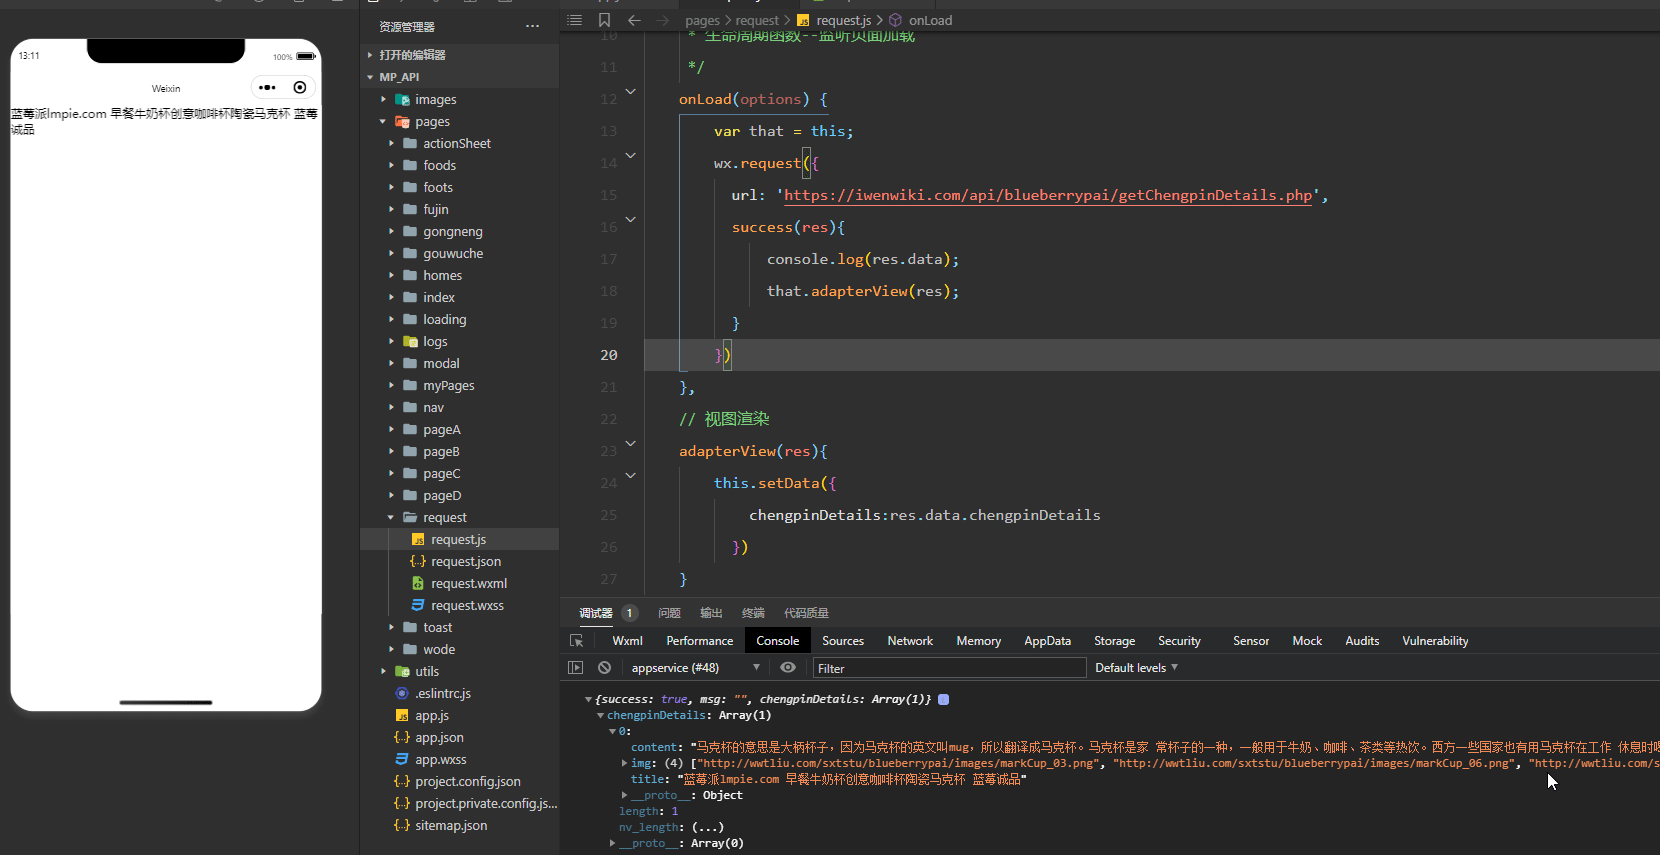
Task: Go forward with the right arrow icon
Action: tap(662, 20)
